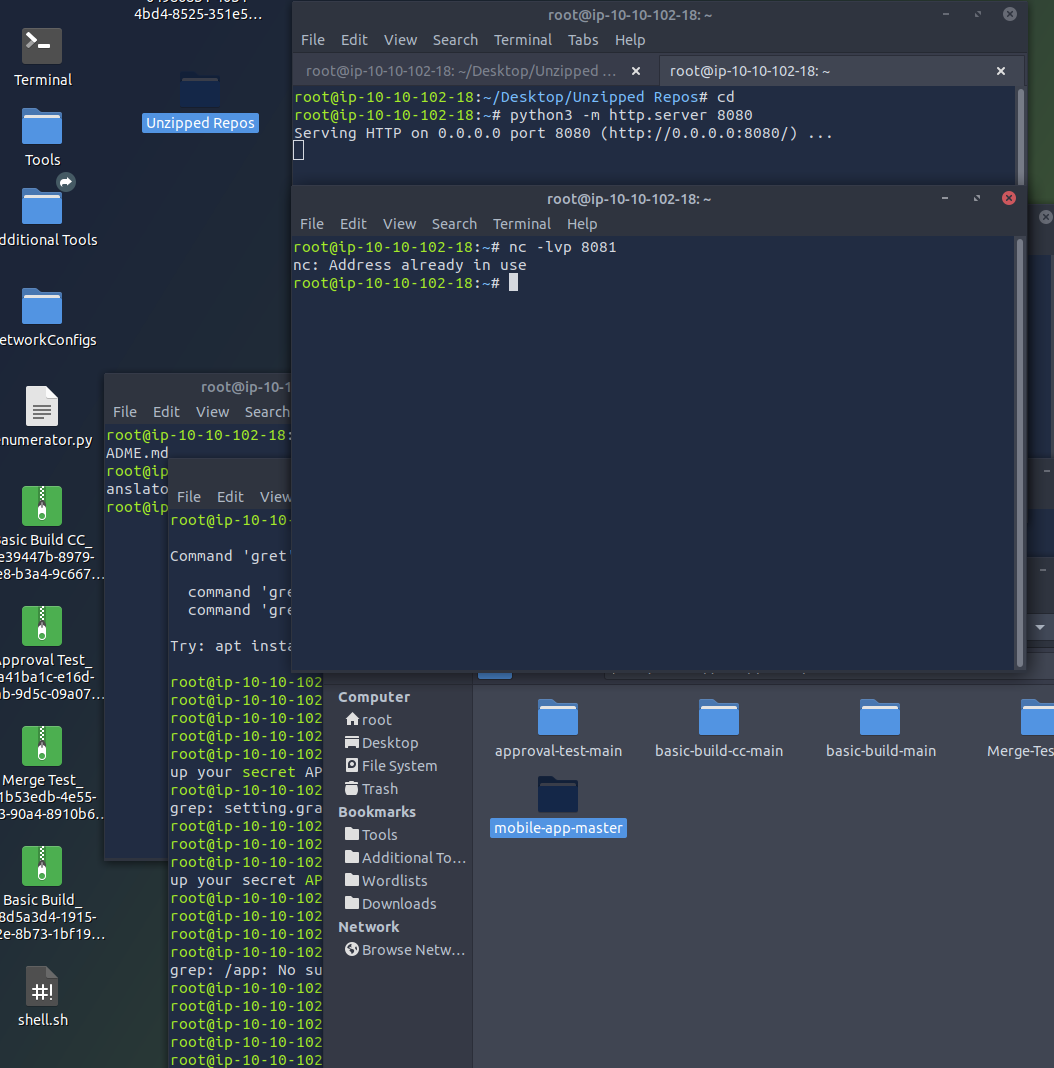
Task: Open File System in the sidebar
Action: point(391,766)
